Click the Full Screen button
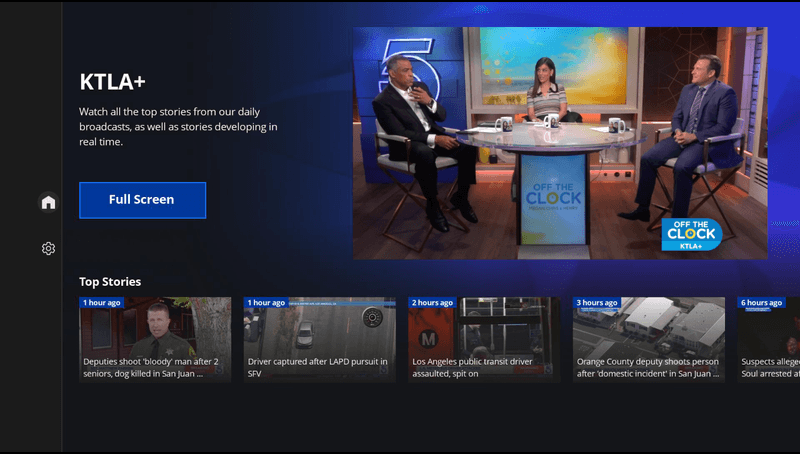The image size is (800, 454). click(x=142, y=200)
